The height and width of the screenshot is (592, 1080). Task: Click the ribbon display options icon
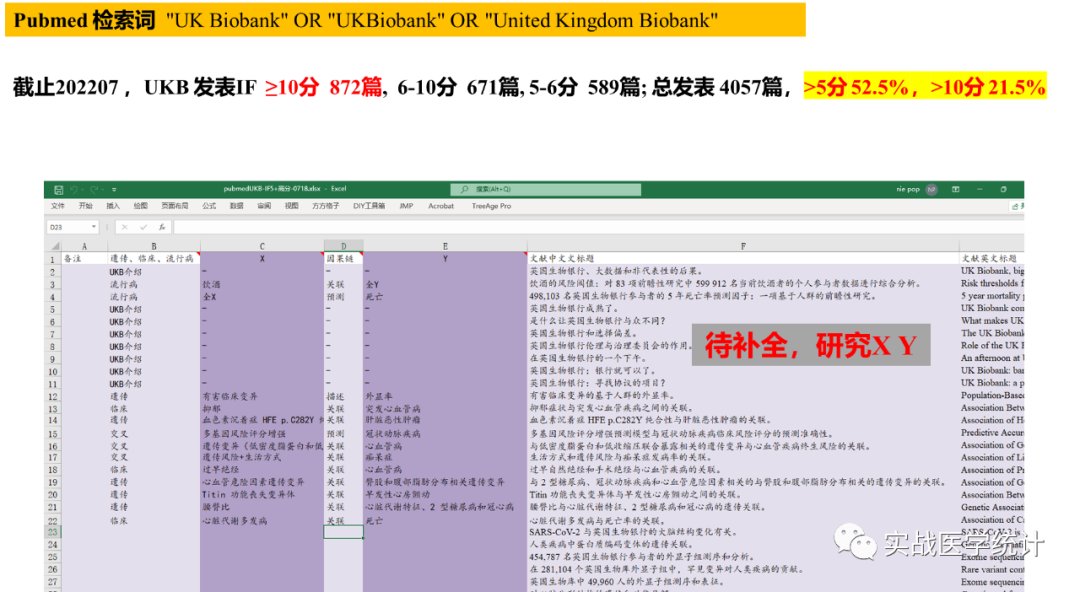coord(956,190)
